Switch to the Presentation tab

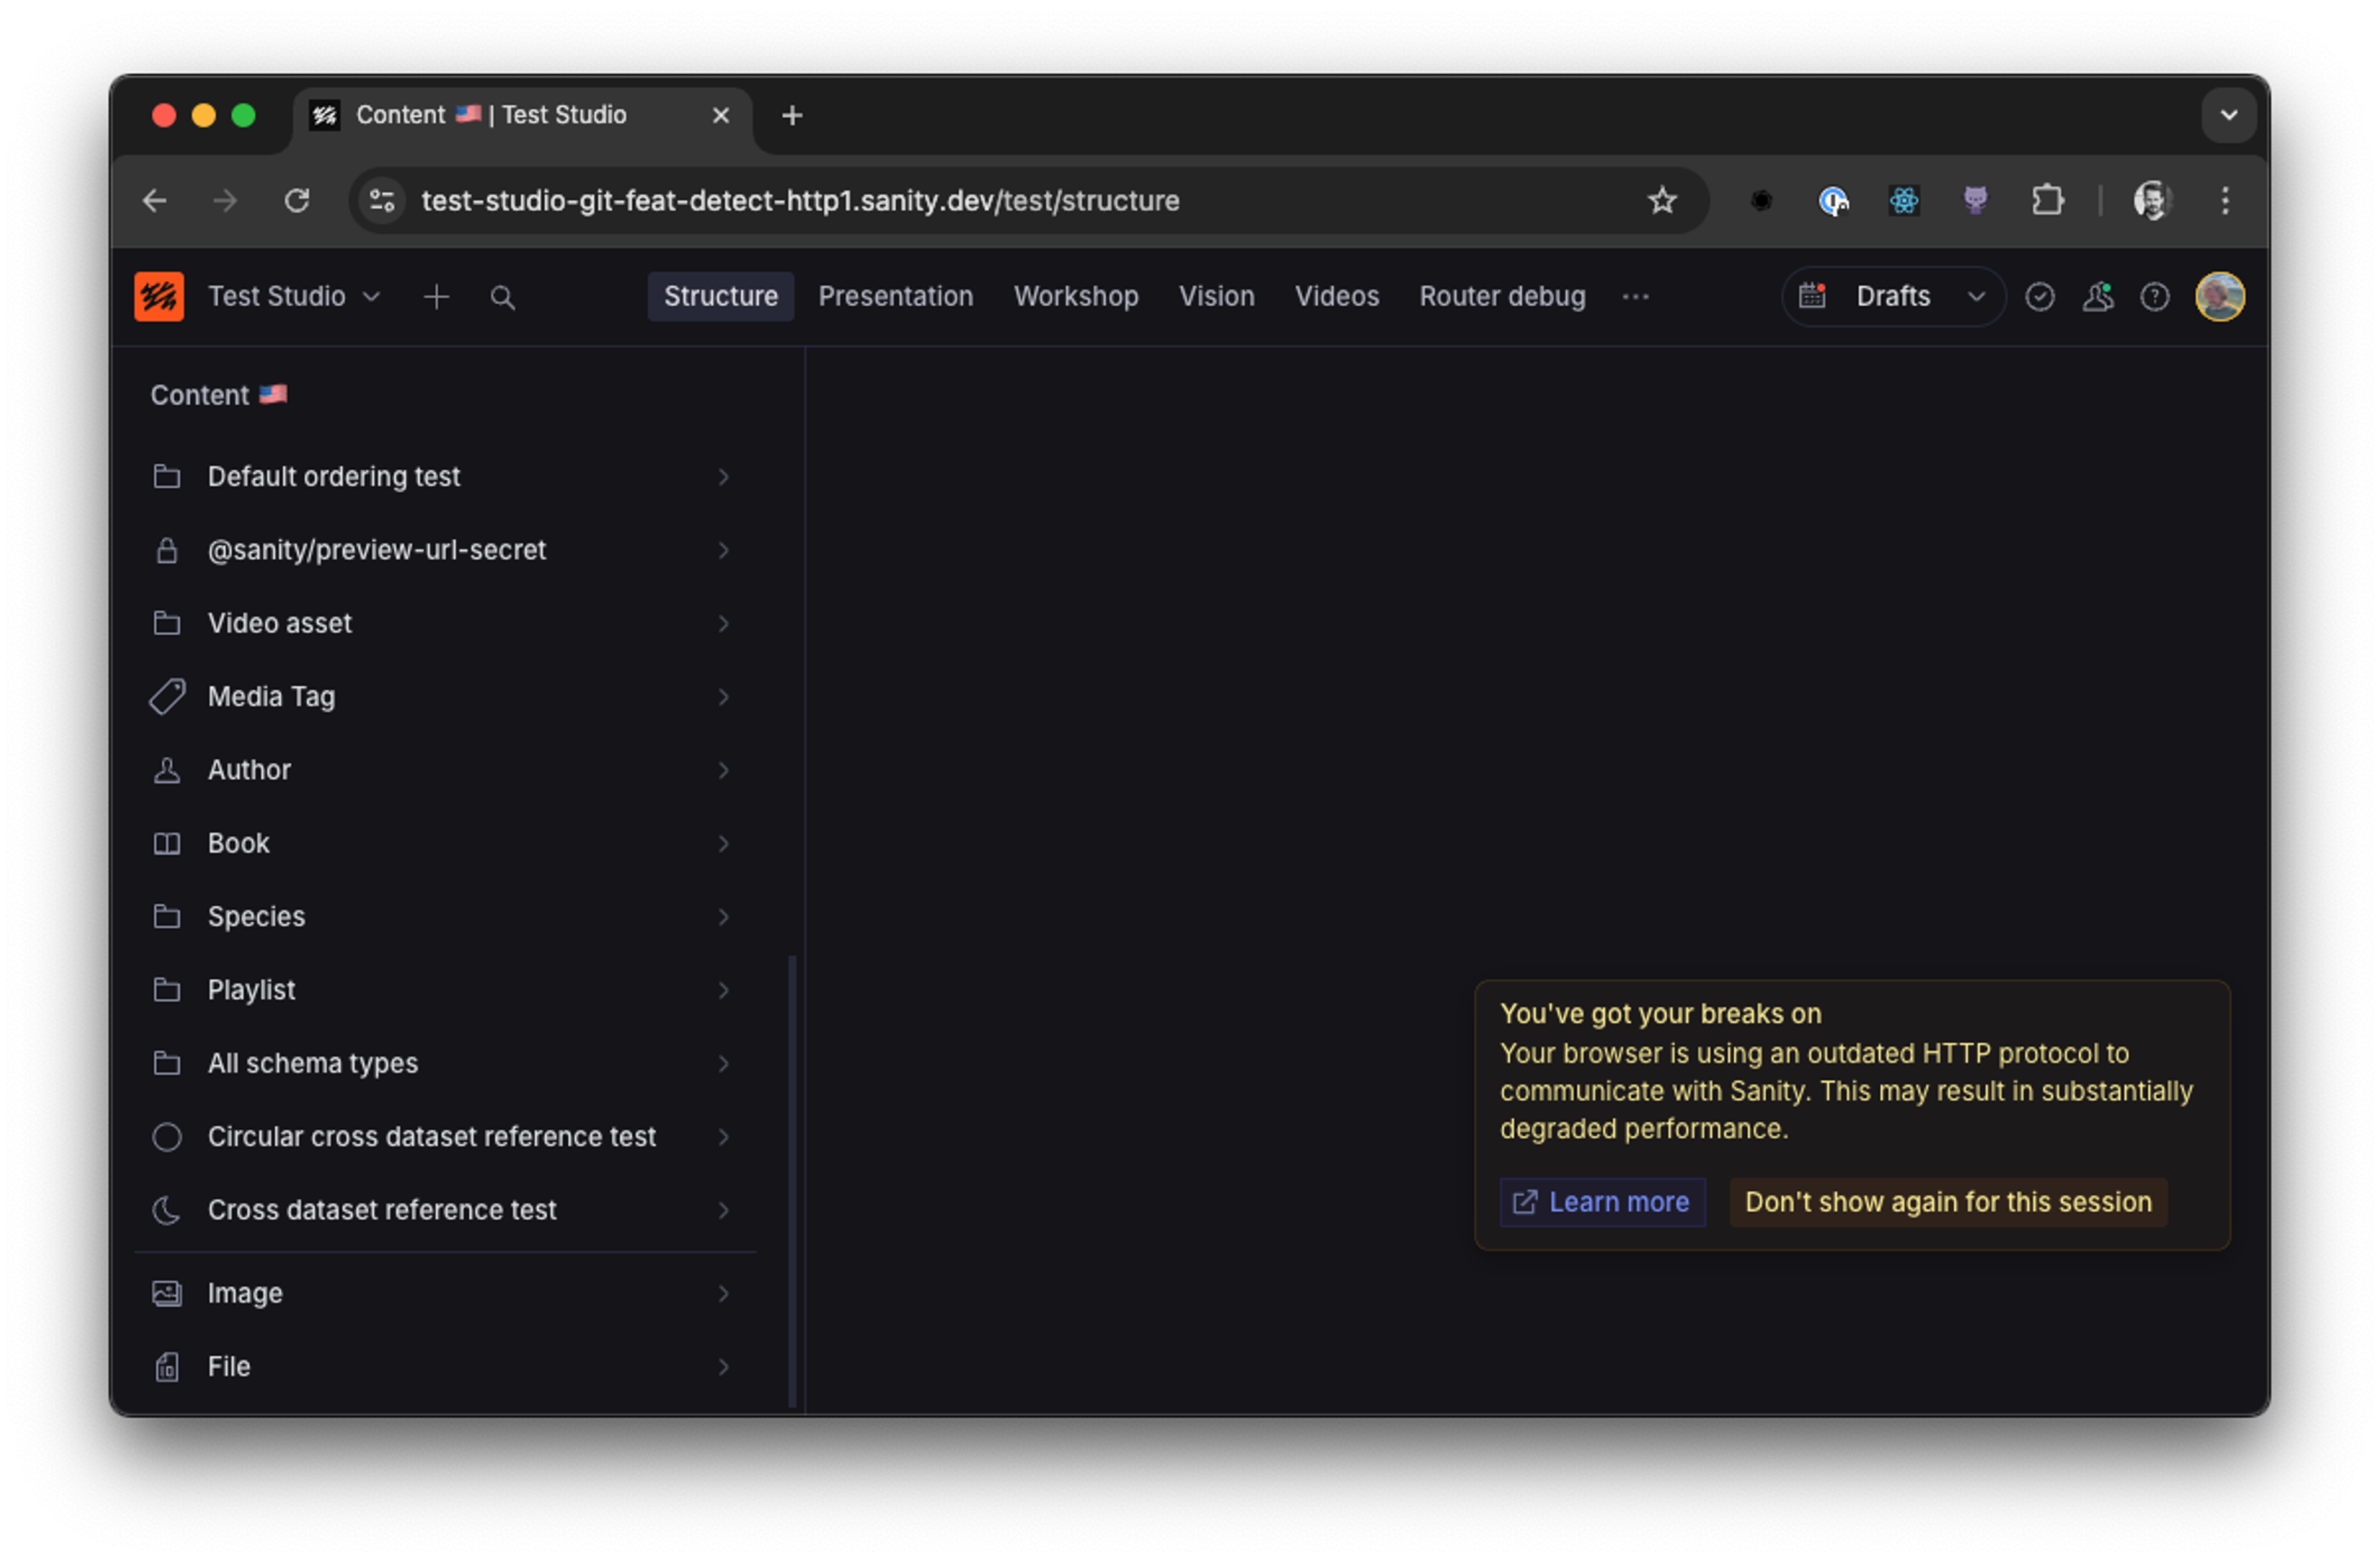[x=895, y=297]
